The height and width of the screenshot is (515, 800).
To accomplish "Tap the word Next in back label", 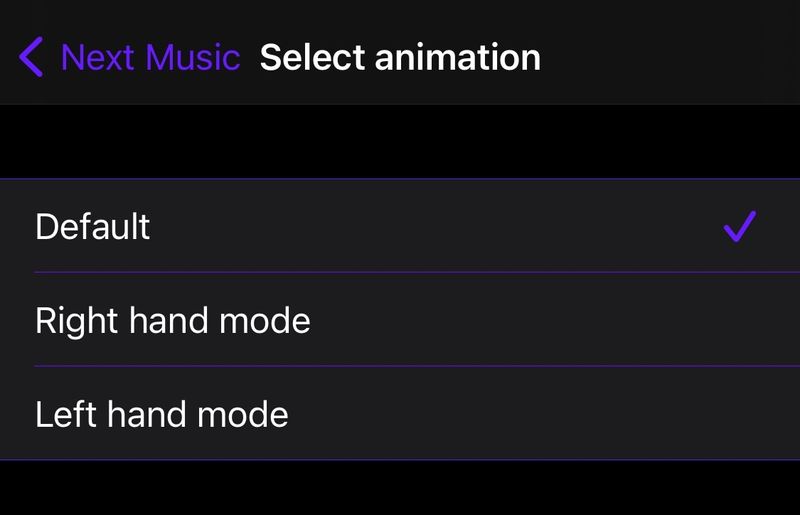I will (x=98, y=57).
